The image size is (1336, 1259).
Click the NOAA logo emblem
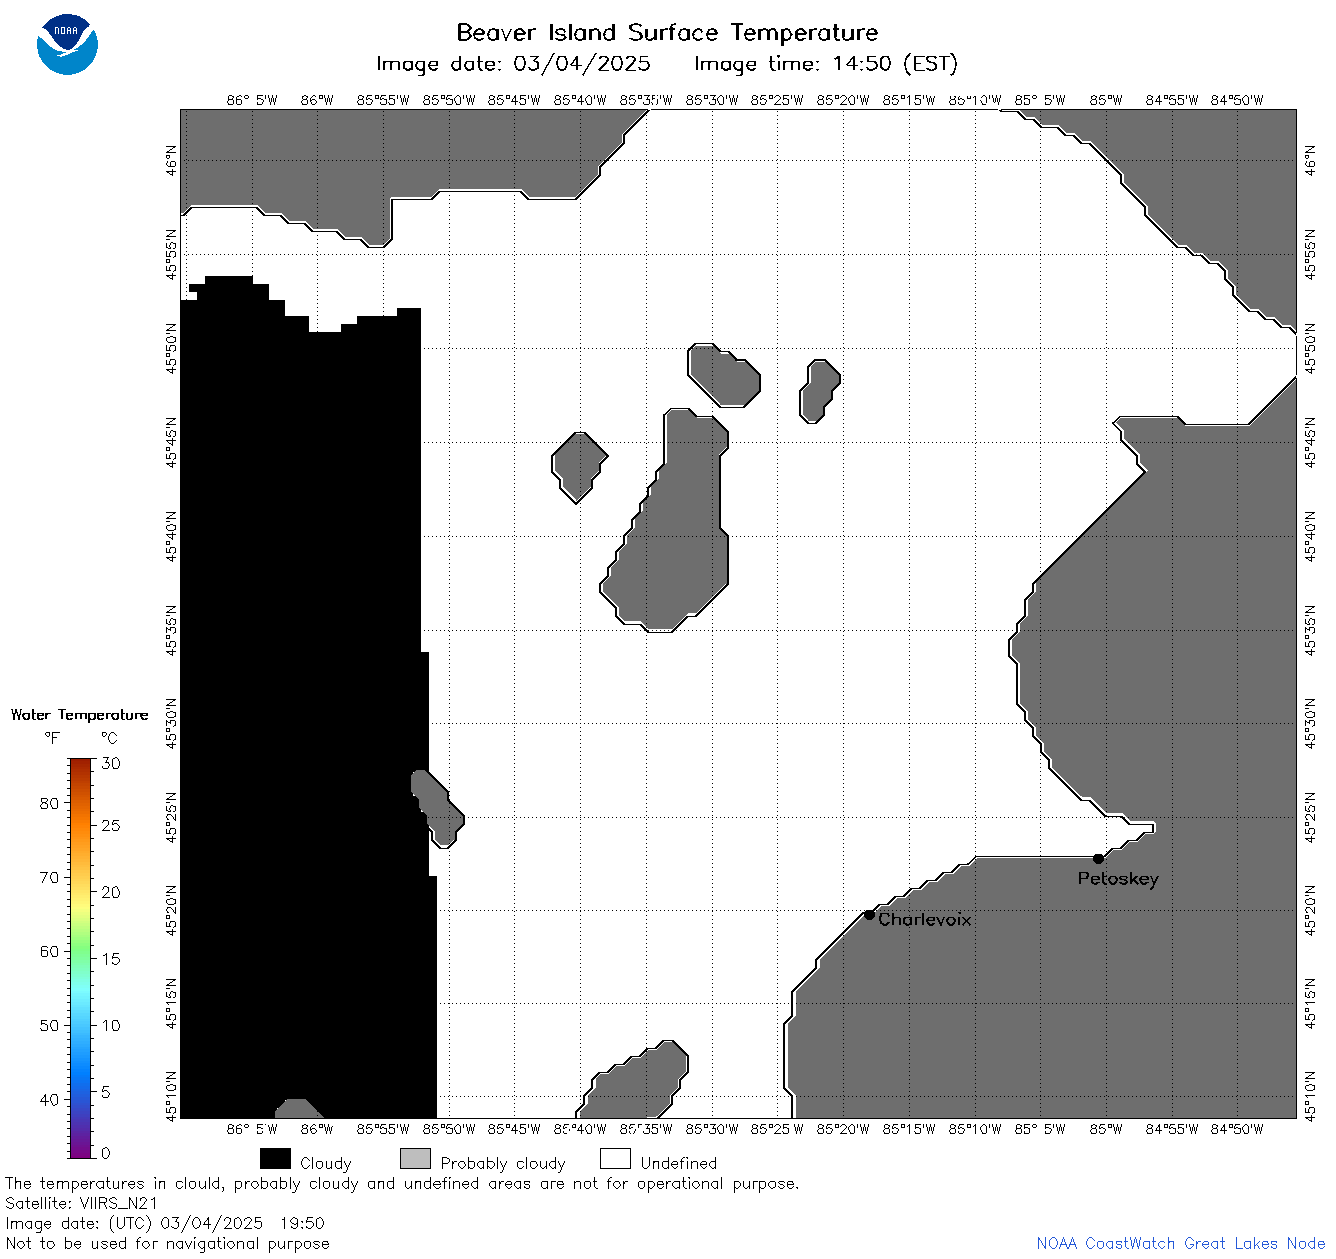click(67, 45)
